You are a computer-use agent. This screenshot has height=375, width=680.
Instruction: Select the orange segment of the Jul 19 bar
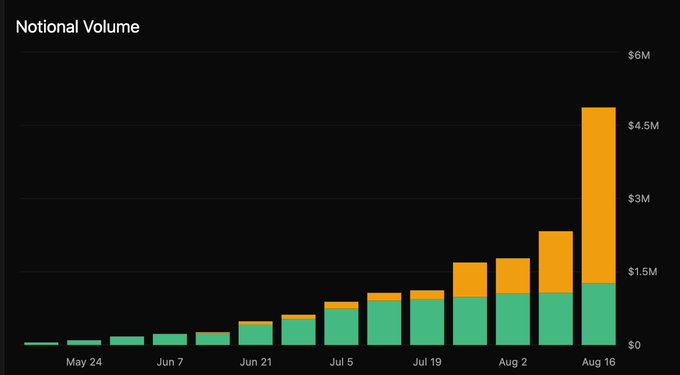[x=427, y=295]
